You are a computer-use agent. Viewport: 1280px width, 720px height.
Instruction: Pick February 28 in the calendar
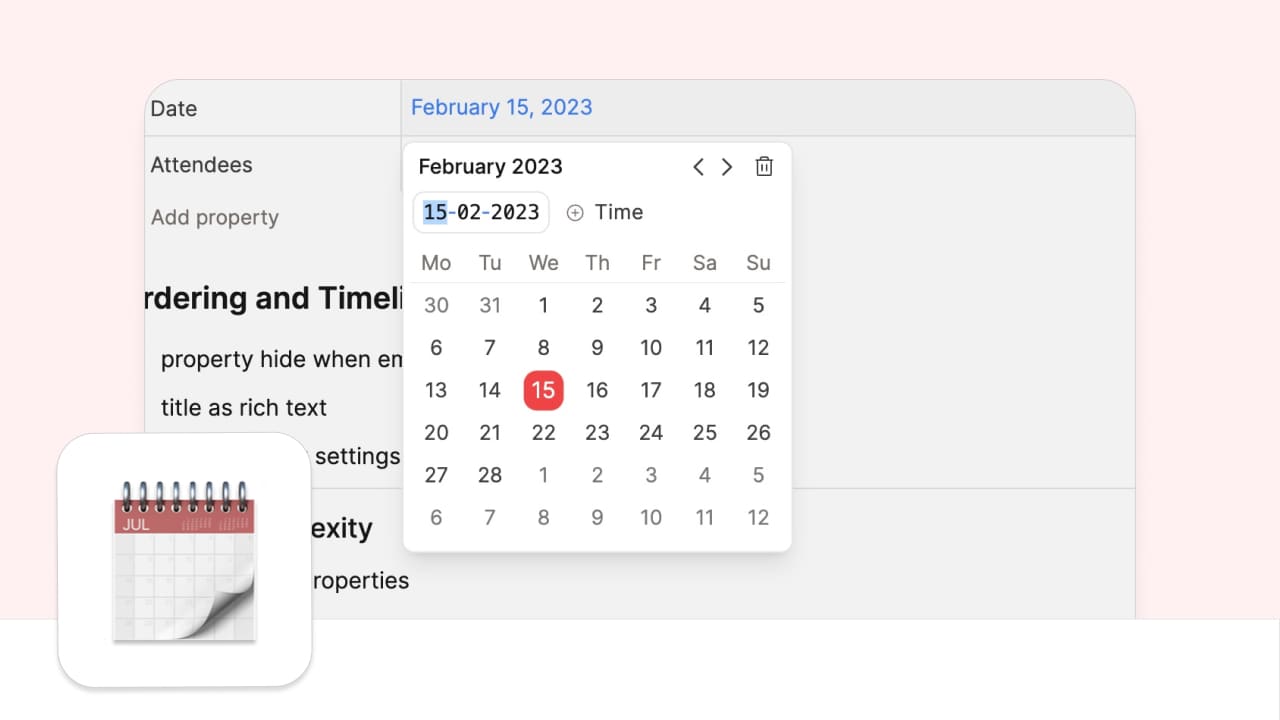[490, 475]
